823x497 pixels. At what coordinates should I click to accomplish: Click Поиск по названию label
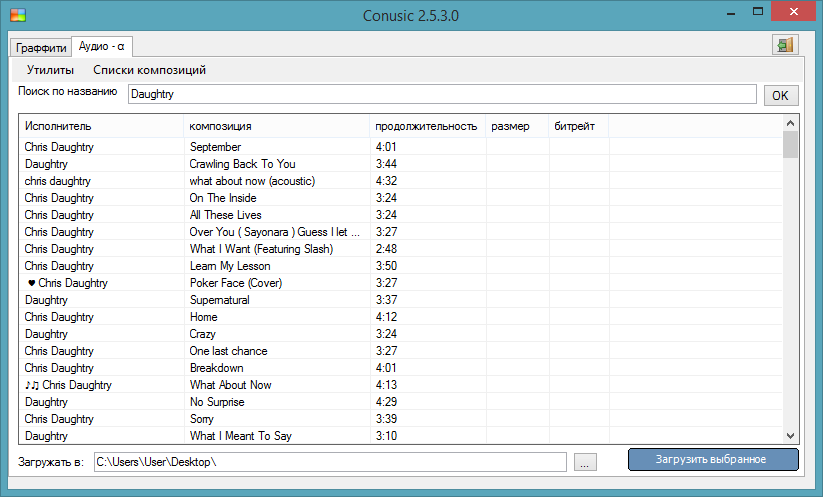point(68,91)
